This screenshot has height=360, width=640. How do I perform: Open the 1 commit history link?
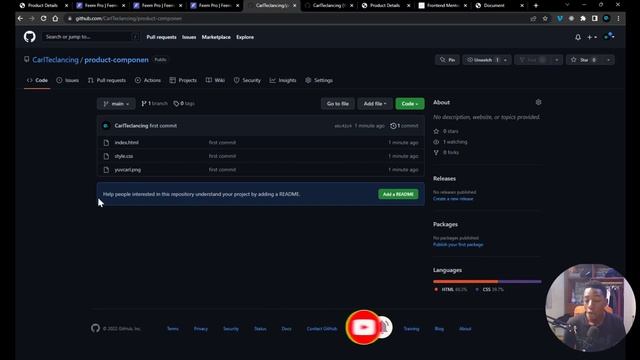404,126
